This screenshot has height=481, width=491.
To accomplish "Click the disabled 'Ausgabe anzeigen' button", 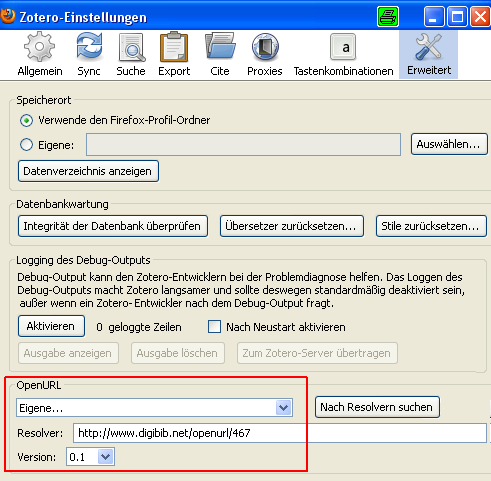I will click(x=68, y=353).
